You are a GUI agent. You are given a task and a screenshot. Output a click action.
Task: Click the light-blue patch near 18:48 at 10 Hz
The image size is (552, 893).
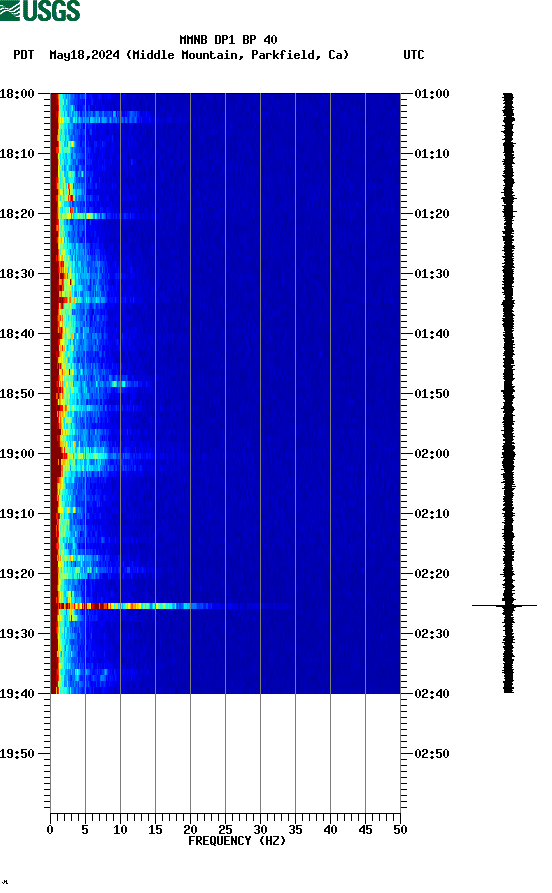[118, 384]
